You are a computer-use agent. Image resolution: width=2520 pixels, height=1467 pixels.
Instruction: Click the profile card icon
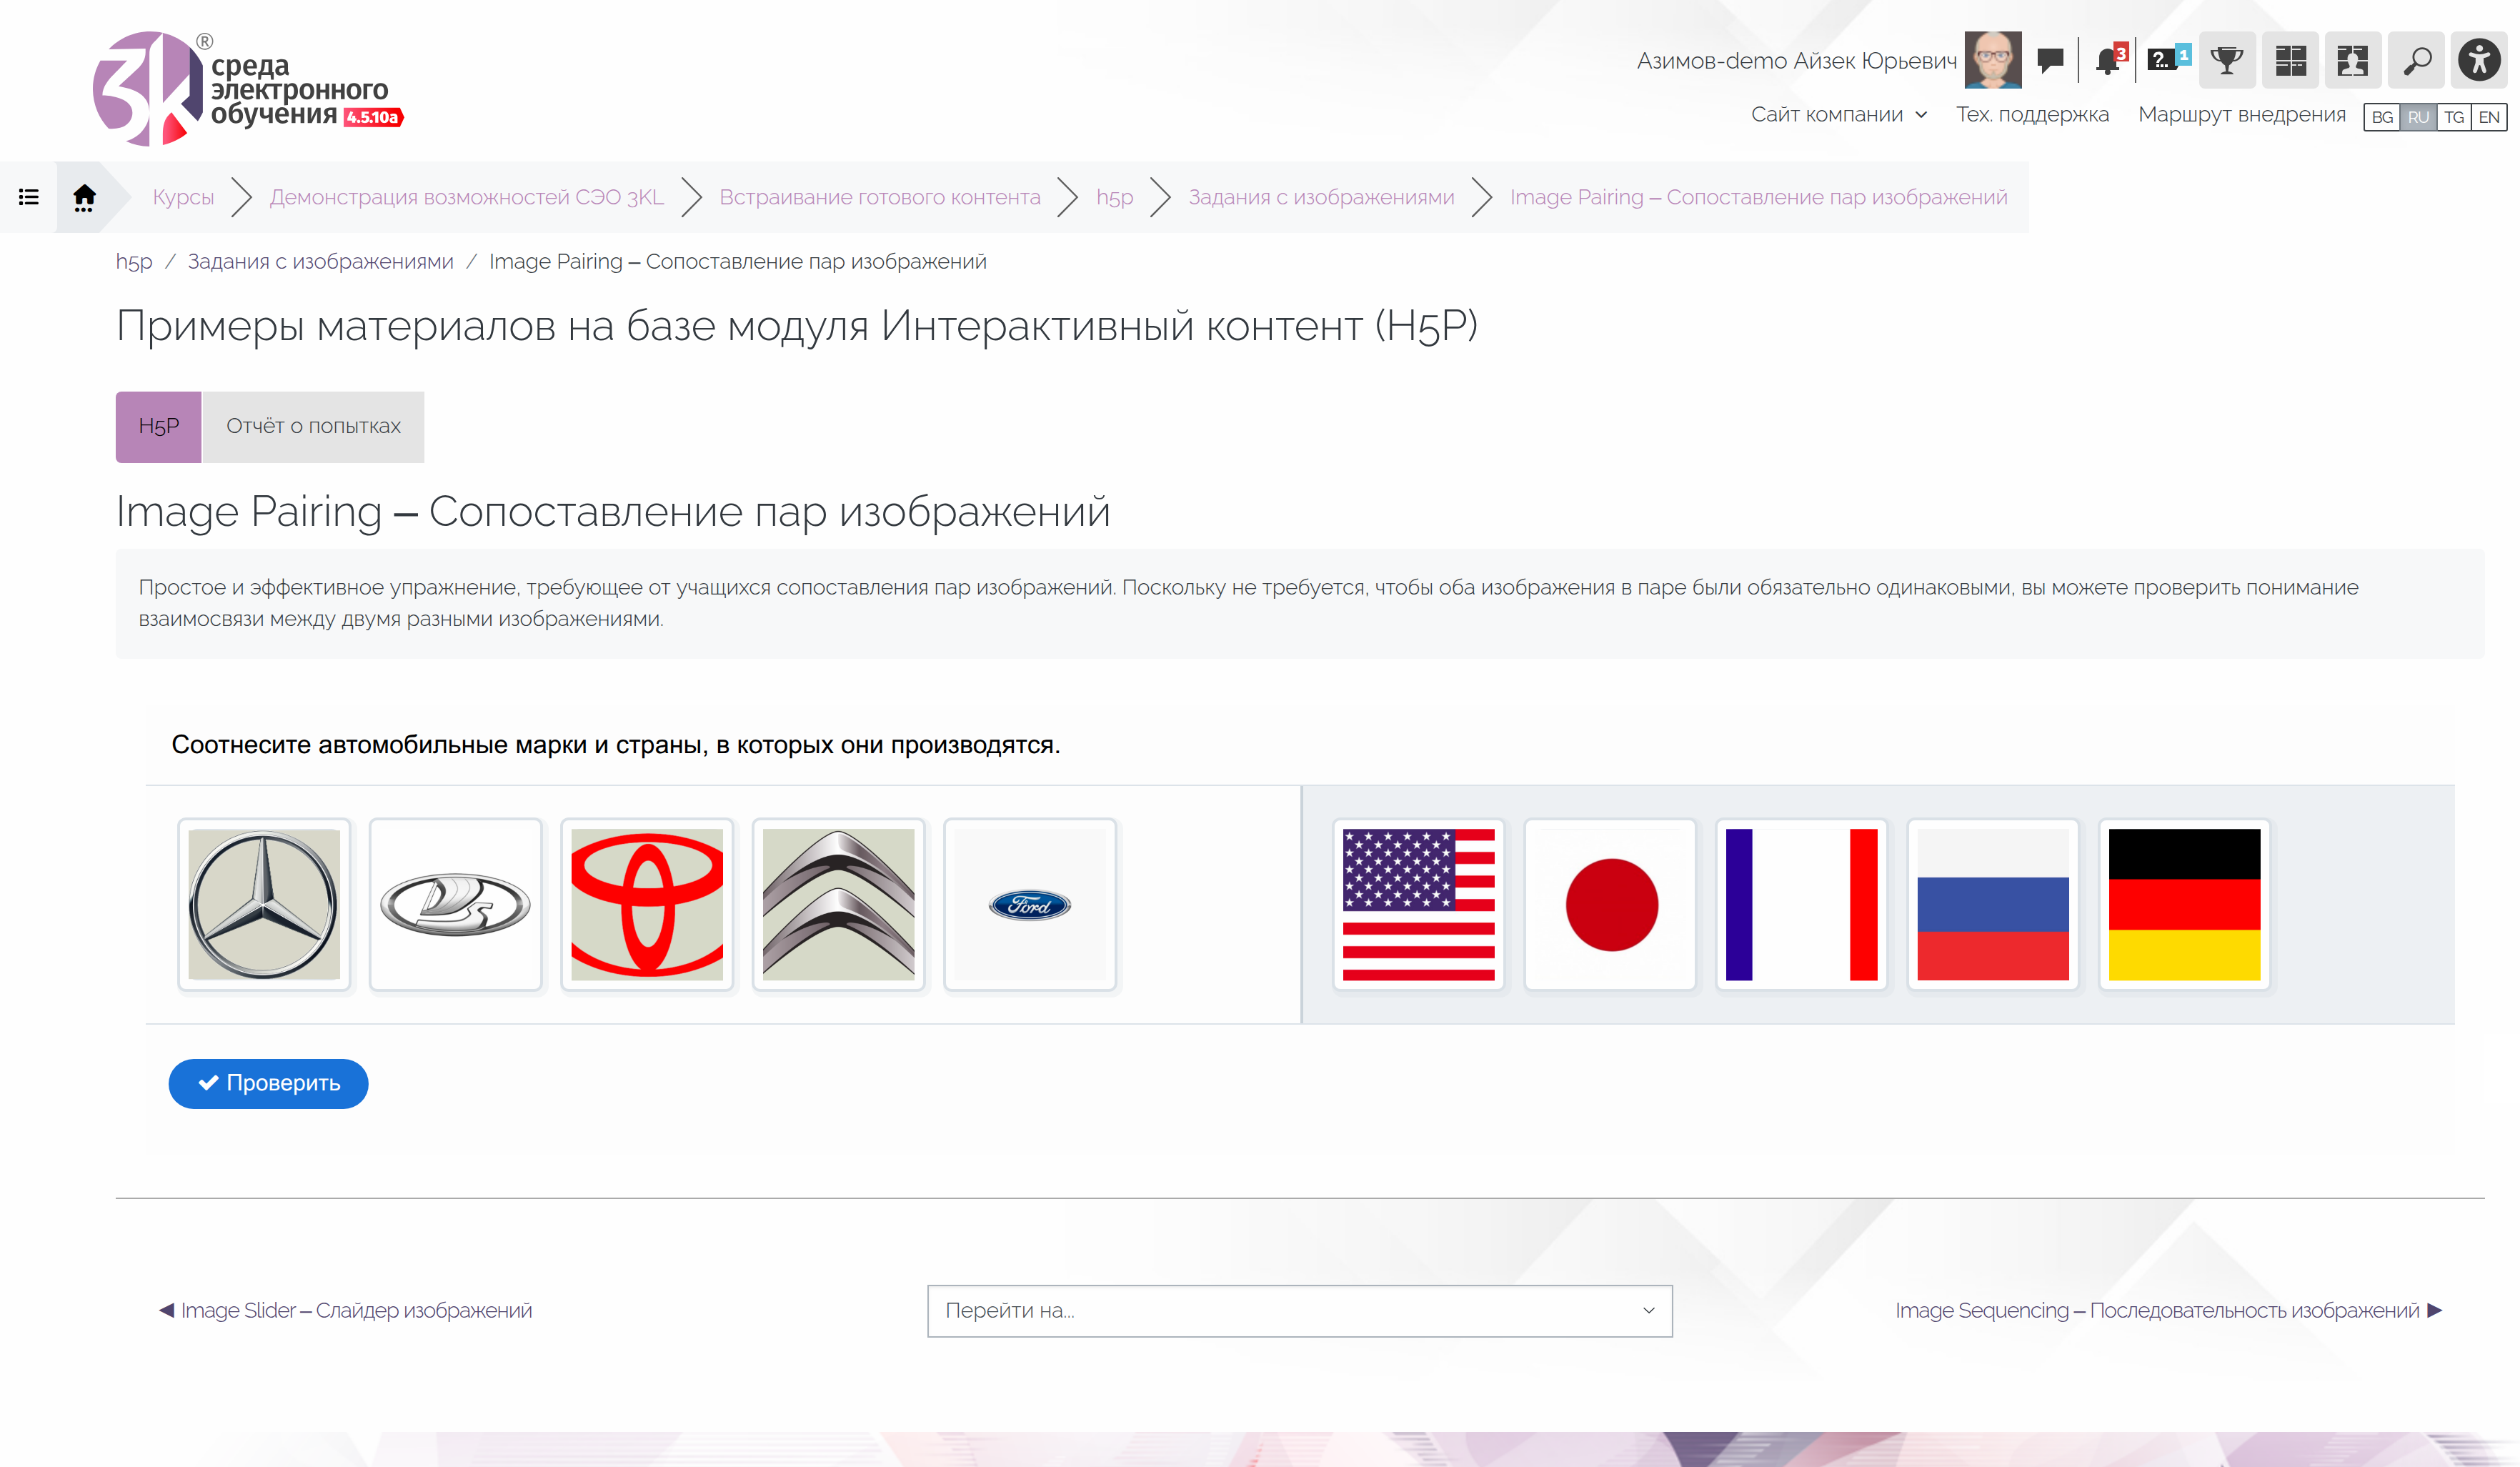pos(2353,60)
